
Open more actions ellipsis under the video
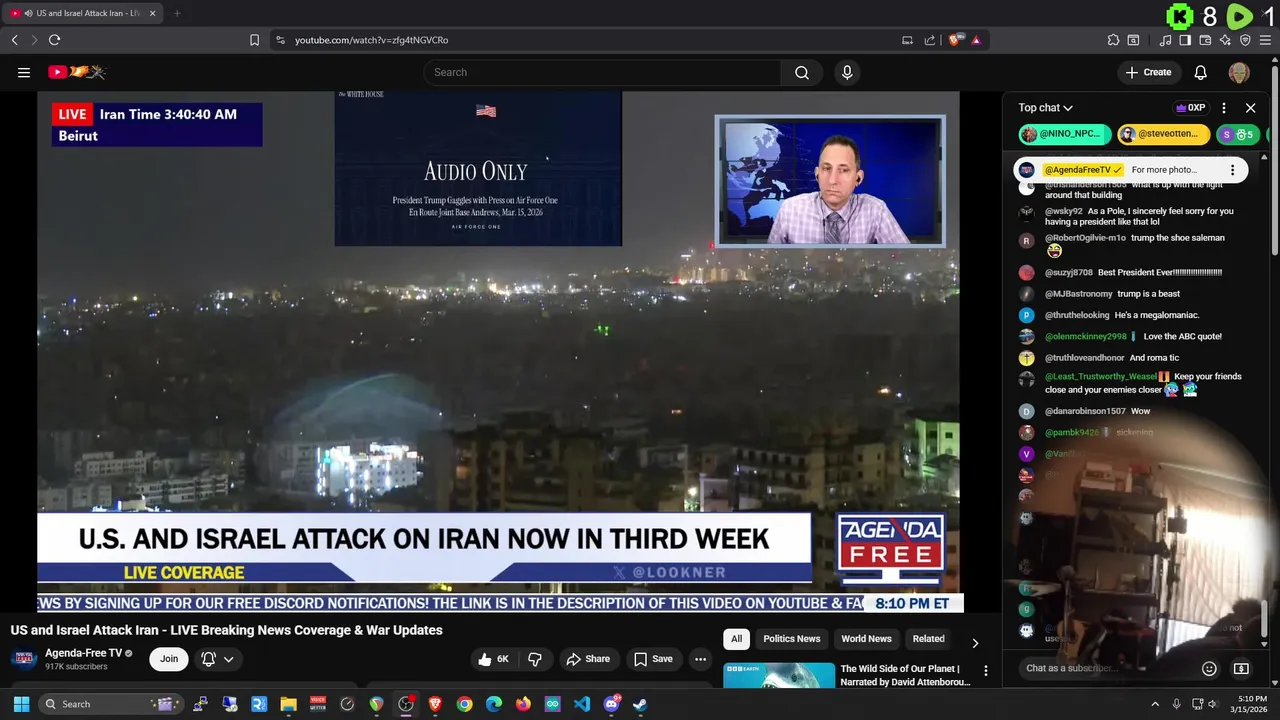coord(700,659)
